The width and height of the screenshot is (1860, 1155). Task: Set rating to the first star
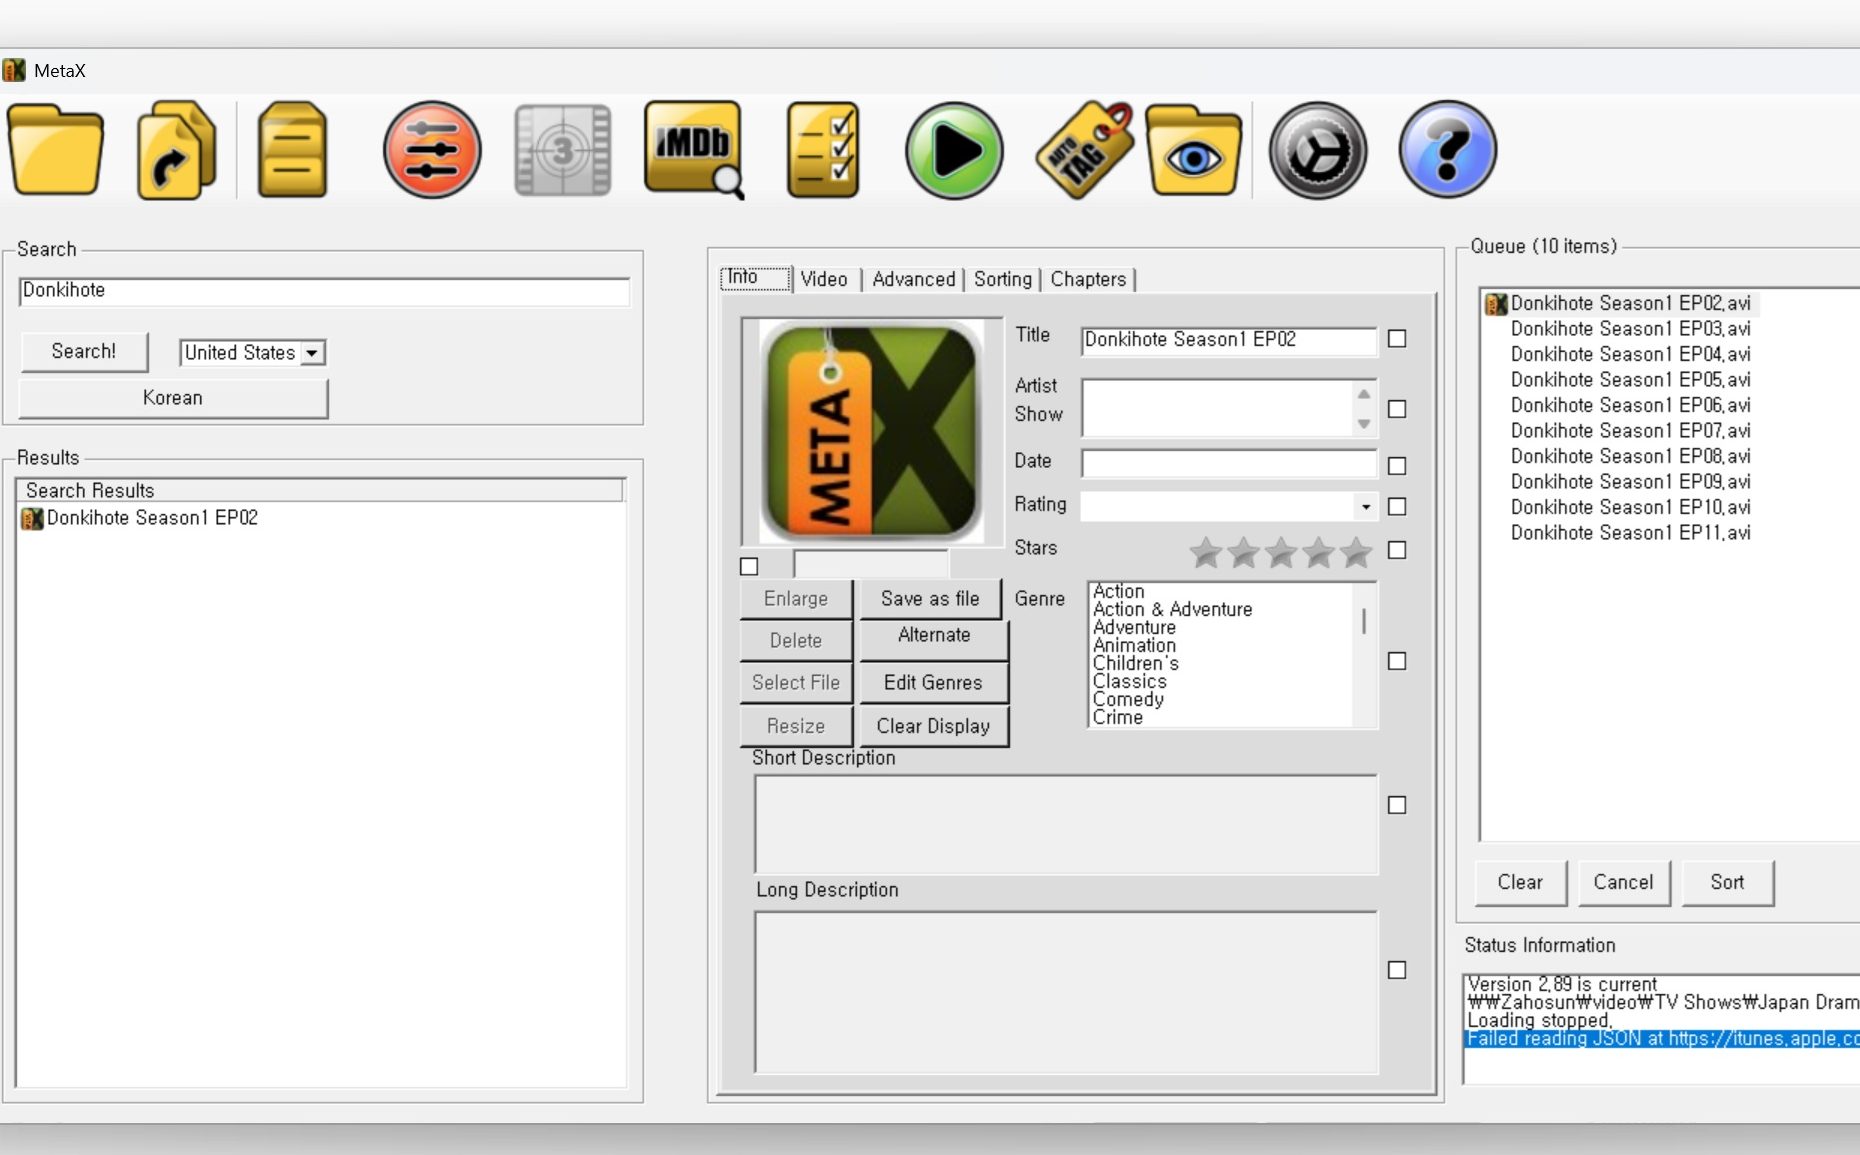(x=1206, y=552)
